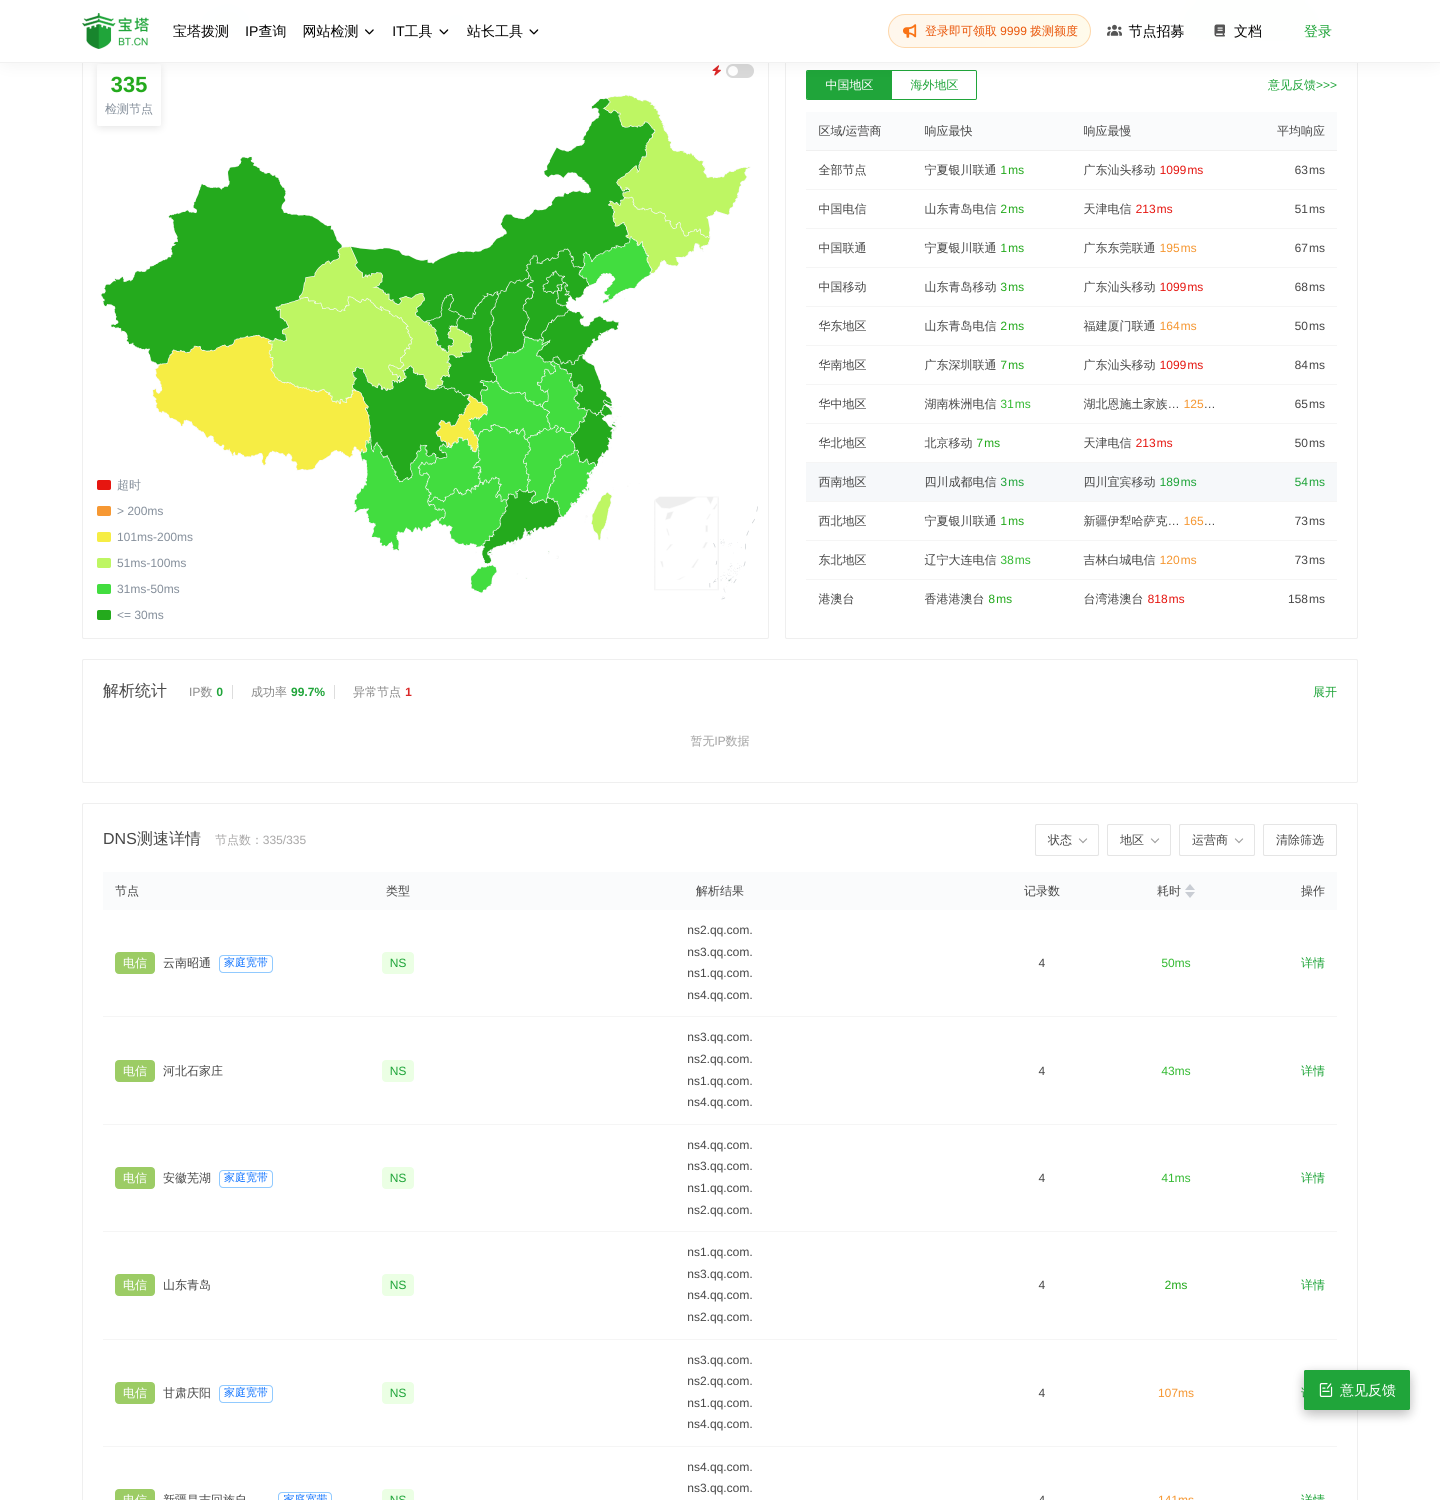Open the IT工具 dropdown menu
The image size is (1440, 1500).
tap(421, 31)
